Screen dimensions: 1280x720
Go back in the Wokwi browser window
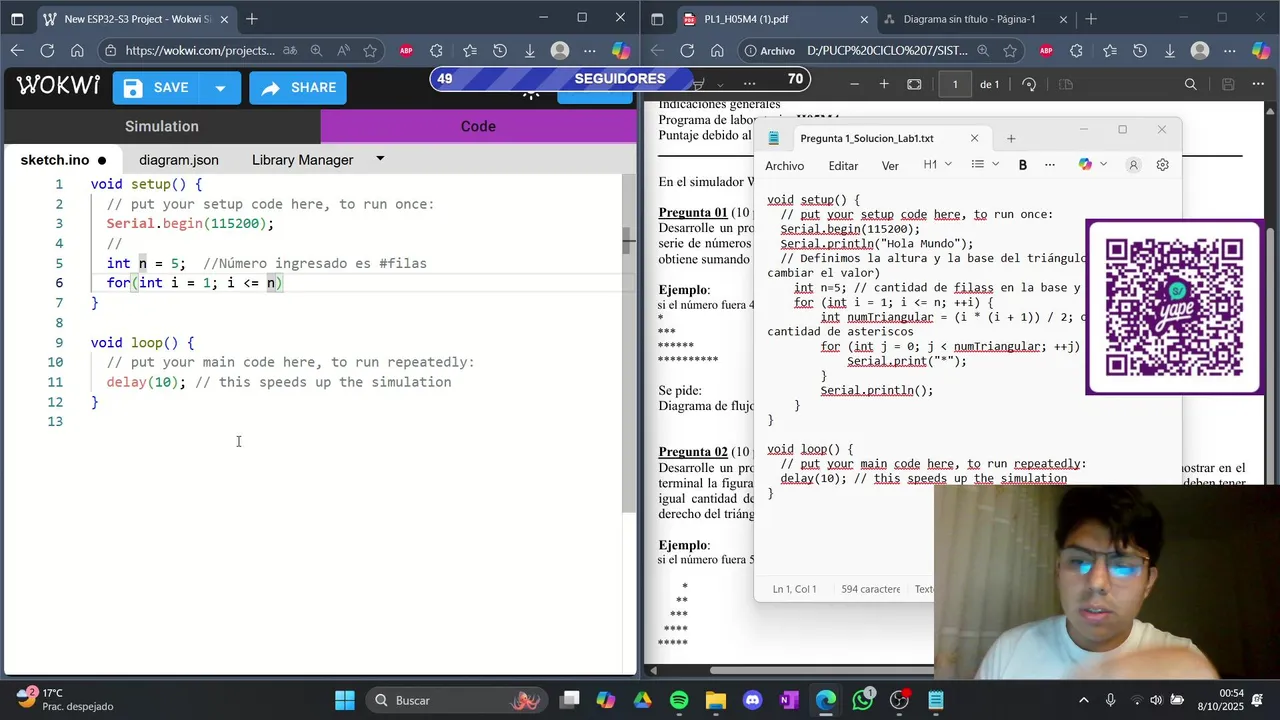(x=17, y=51)
